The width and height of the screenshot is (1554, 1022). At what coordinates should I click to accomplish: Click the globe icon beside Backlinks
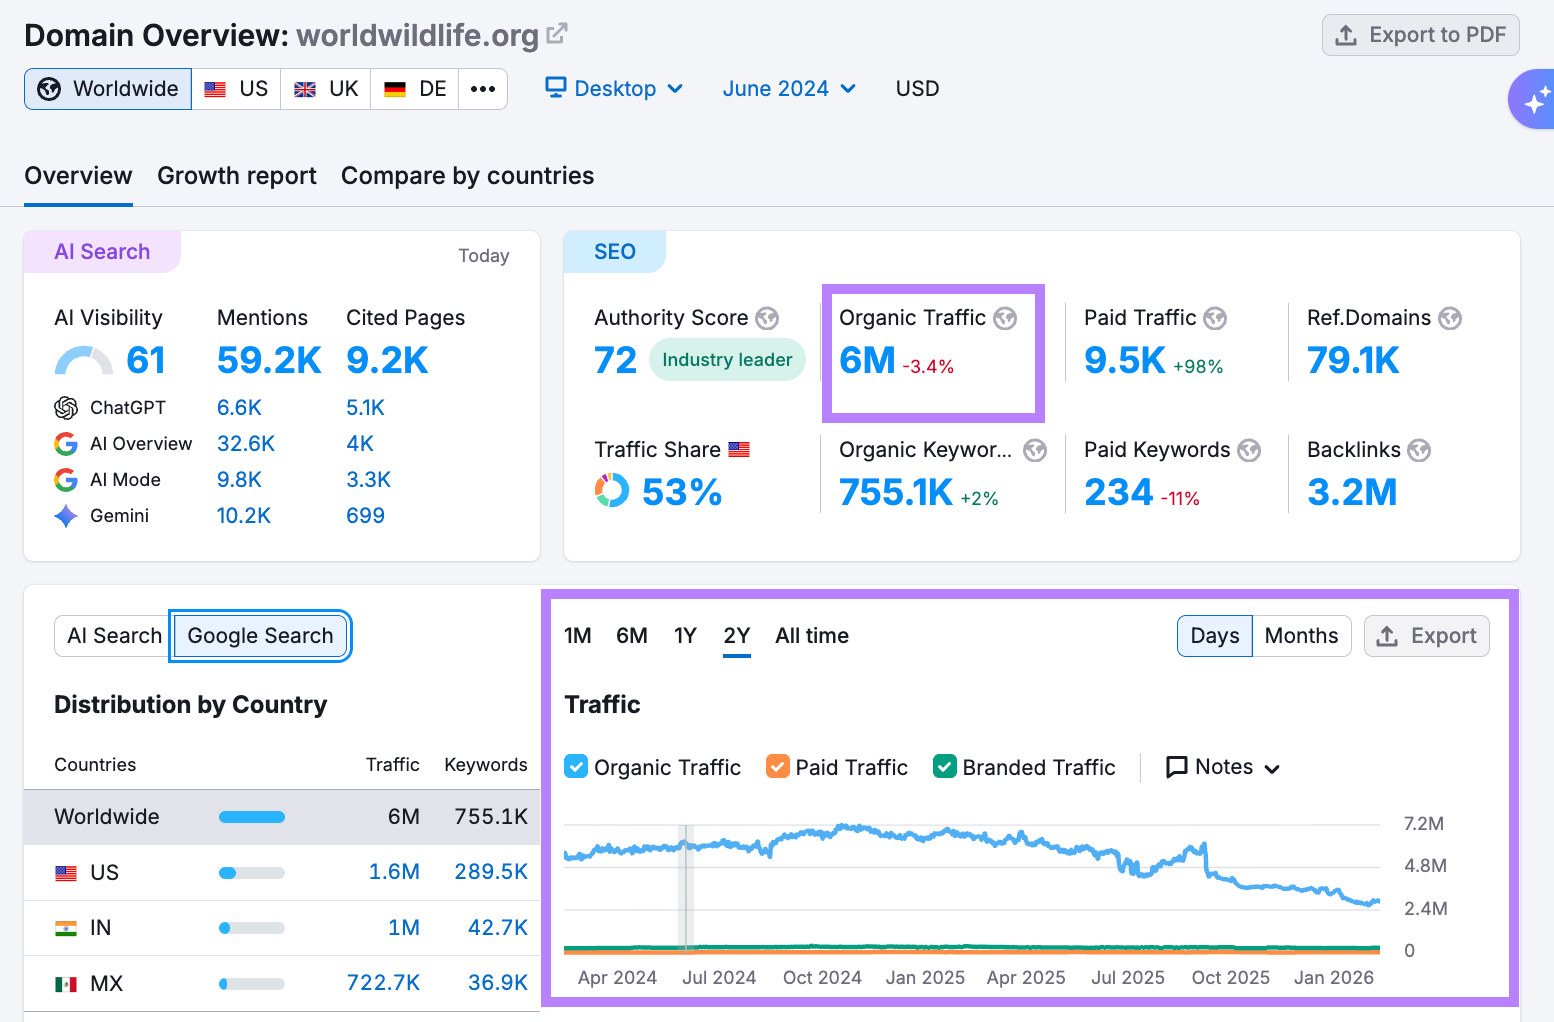[1419, 450]
